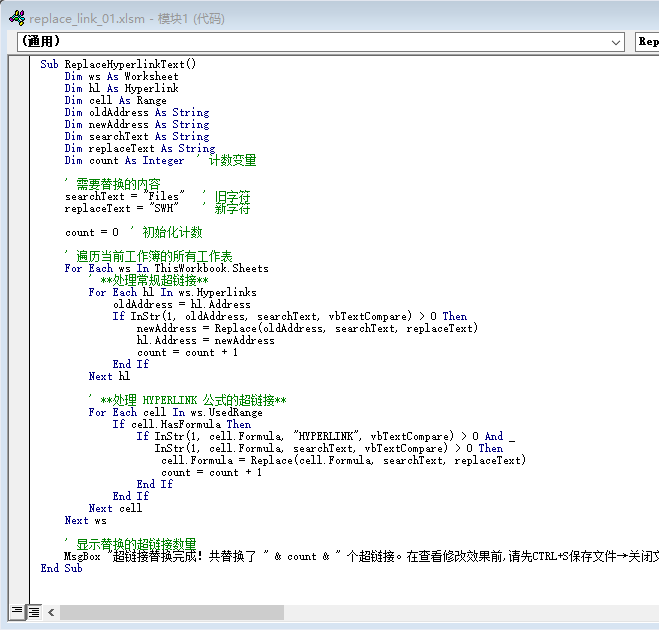
Task: Click the horizontal scrollbar thumb
Action: pos(172,612)
